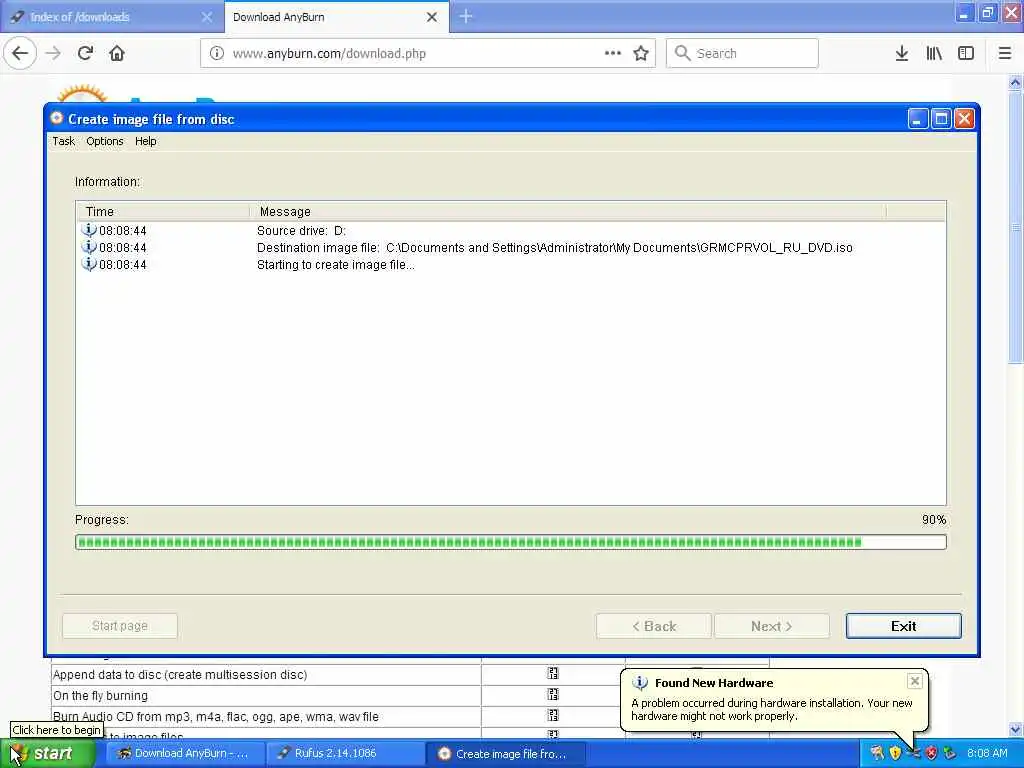Switch to Download AnyBurn taskbar button
Viewport: 1024px width, 768px height.
[x=184, y=754]
